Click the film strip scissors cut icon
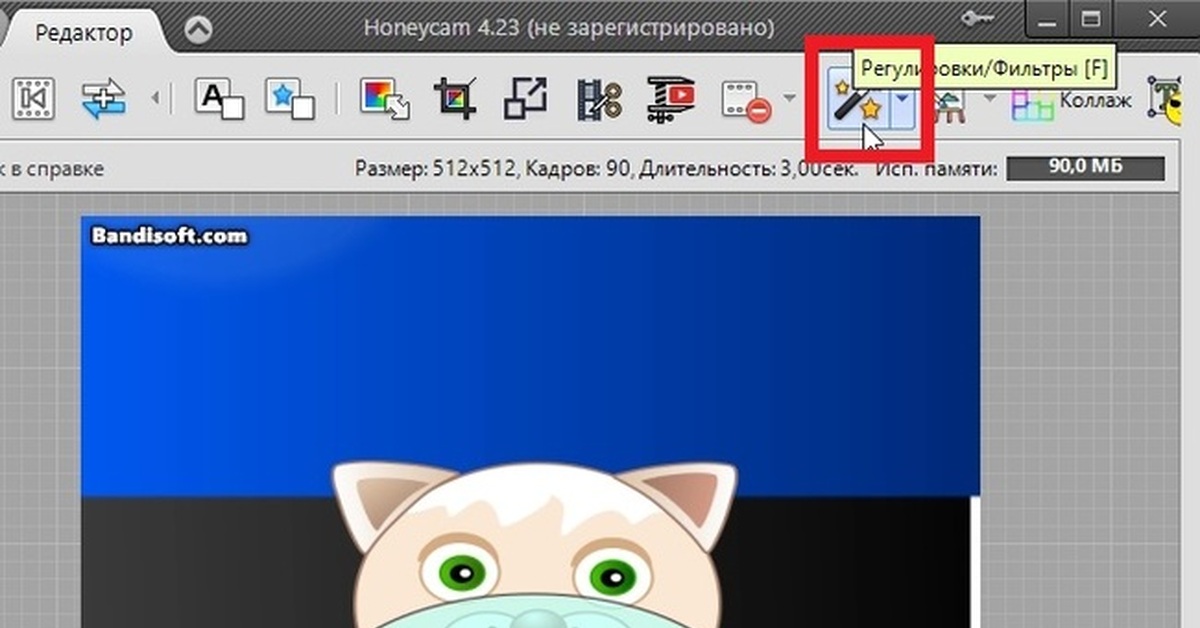This screenshot has height=628, width=1200. click(598, 99)
